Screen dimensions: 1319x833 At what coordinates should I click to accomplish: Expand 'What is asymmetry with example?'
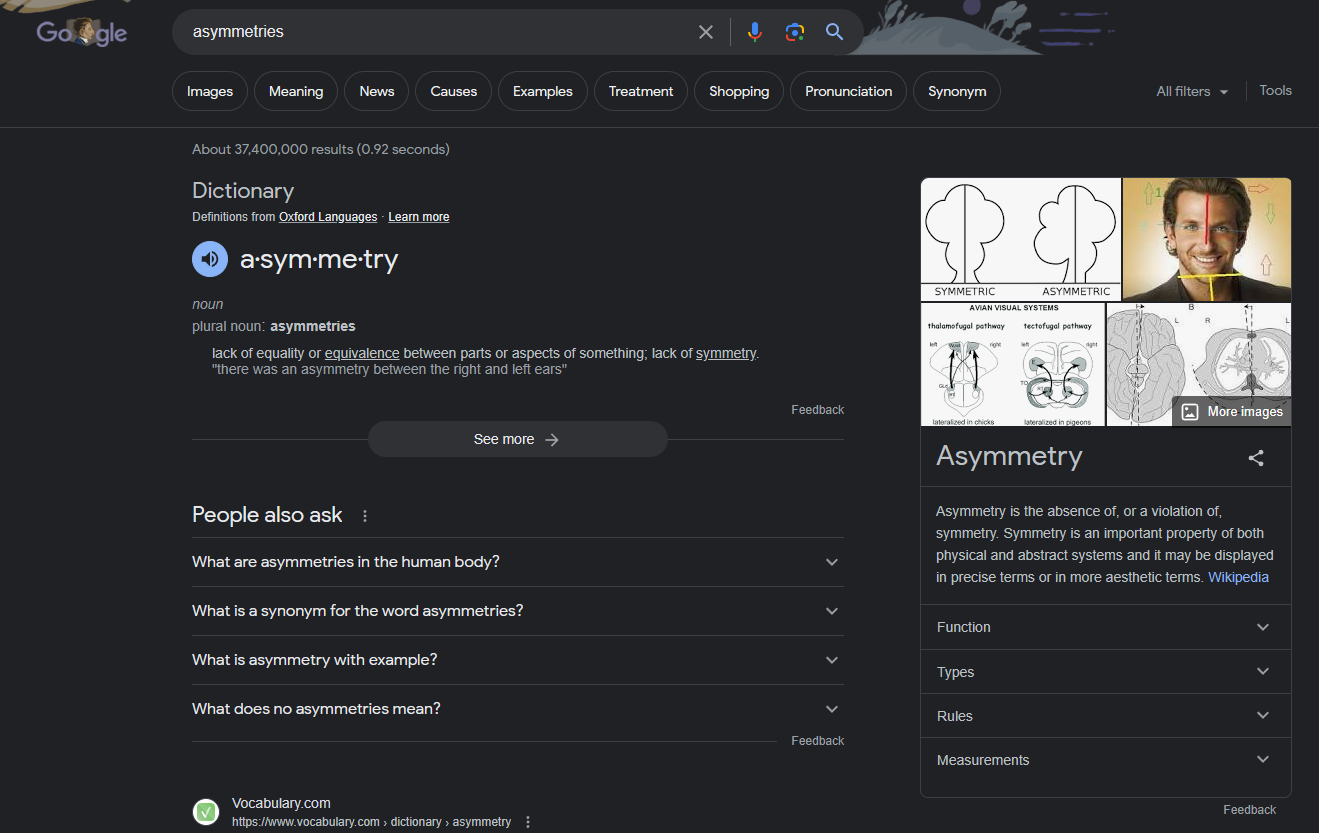(517, 660)
